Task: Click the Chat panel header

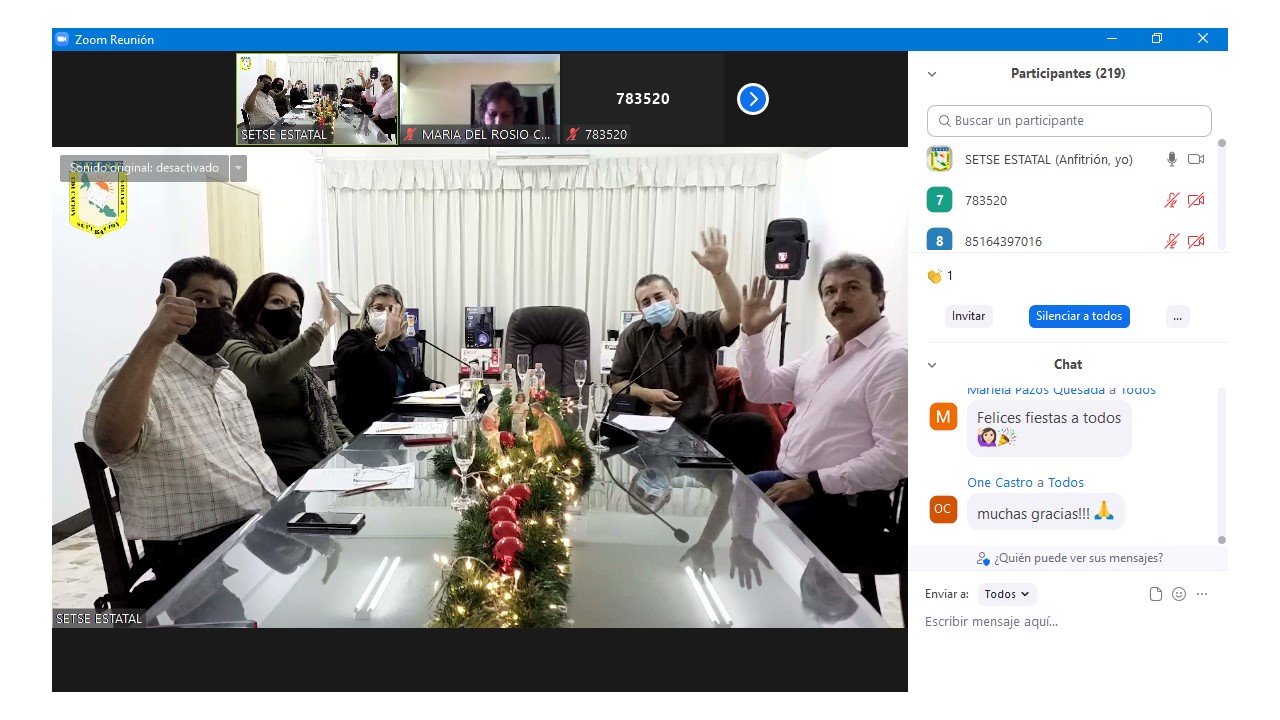Action: [1068, 365]
